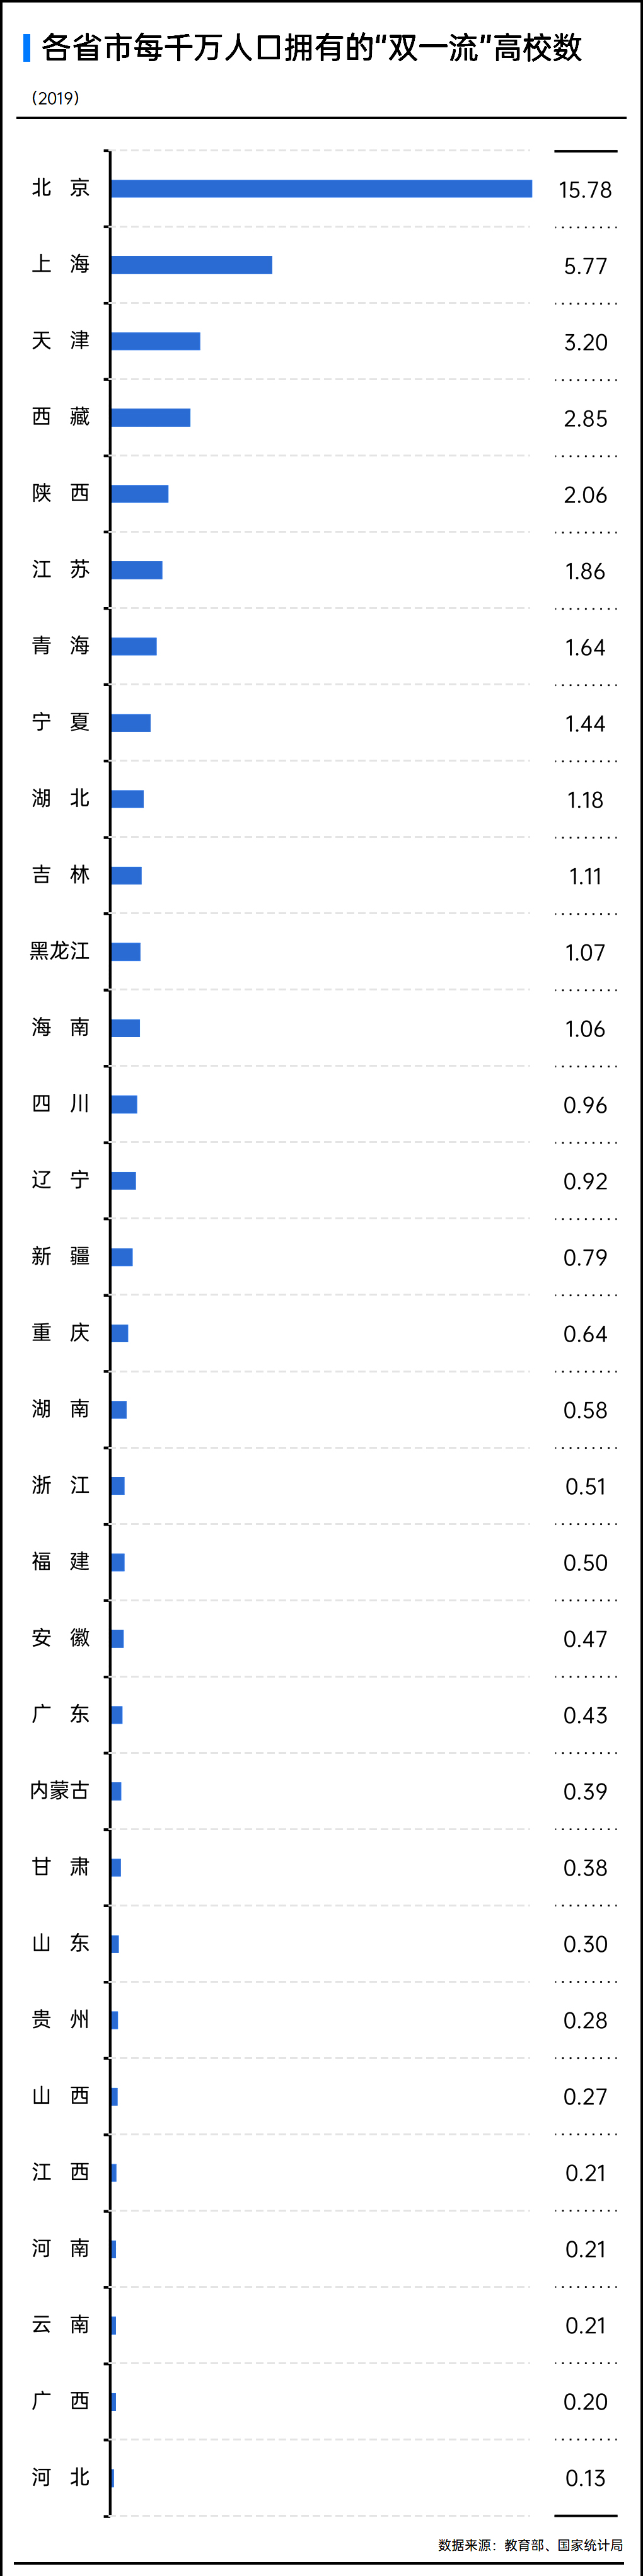
Task: Click the 湖北 blue bar
Action: (127, 799)
